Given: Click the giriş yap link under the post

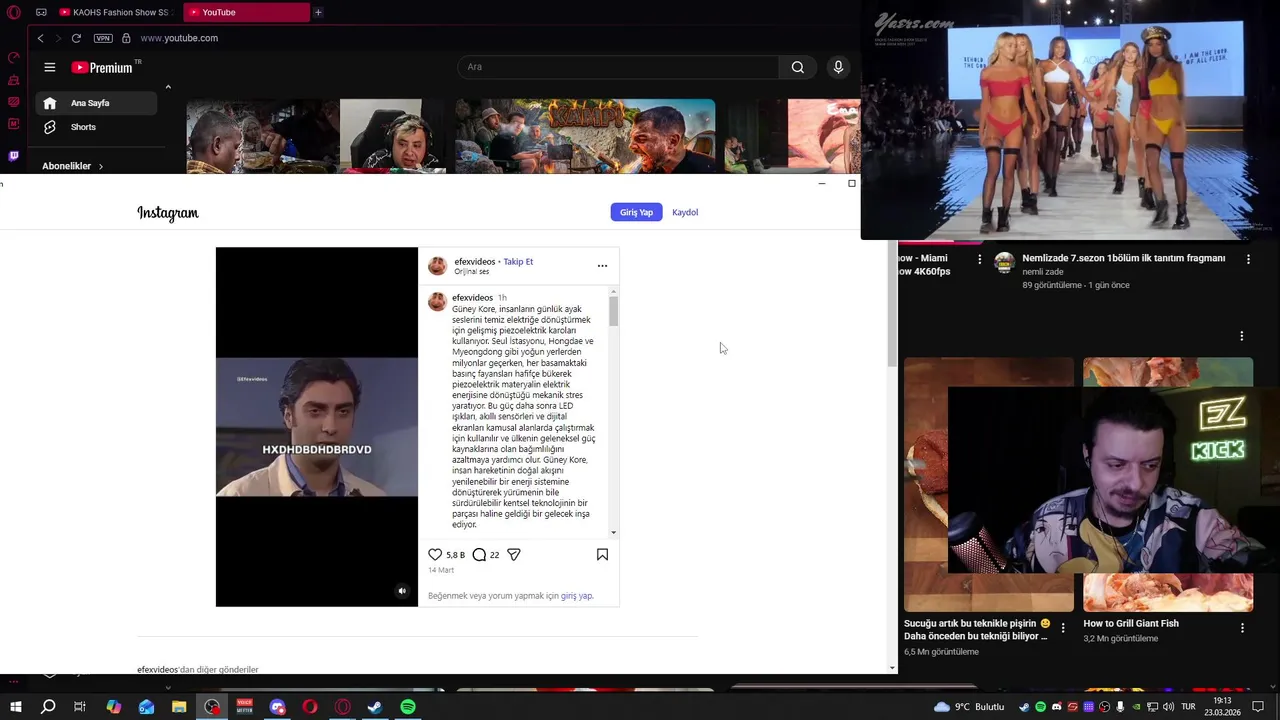Looking at the screenshot, I should pos(576,596).
